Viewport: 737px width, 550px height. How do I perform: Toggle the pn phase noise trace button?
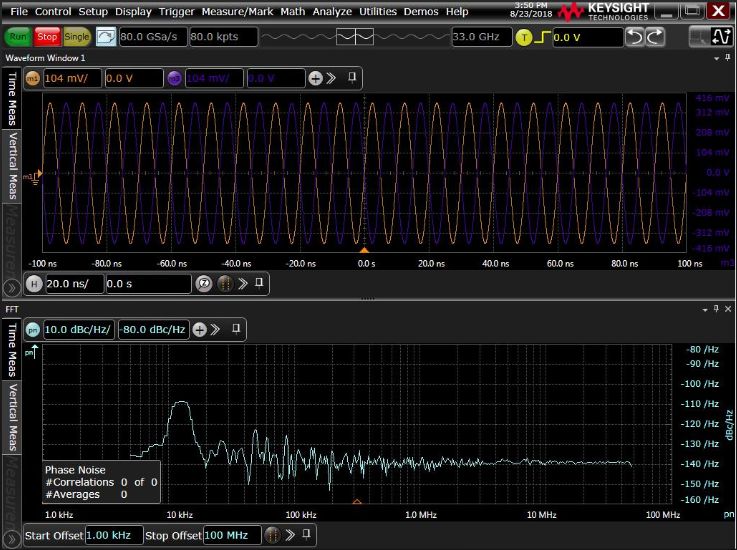[32, 329]
